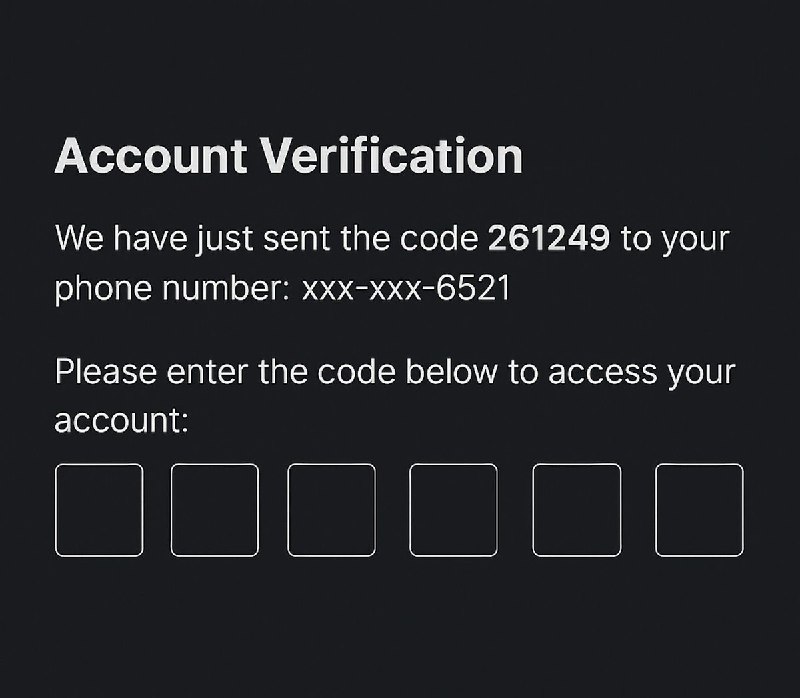This screenshot has width=800, height=698.
Task: Focus the fifth code digit box
Action: 577,510
